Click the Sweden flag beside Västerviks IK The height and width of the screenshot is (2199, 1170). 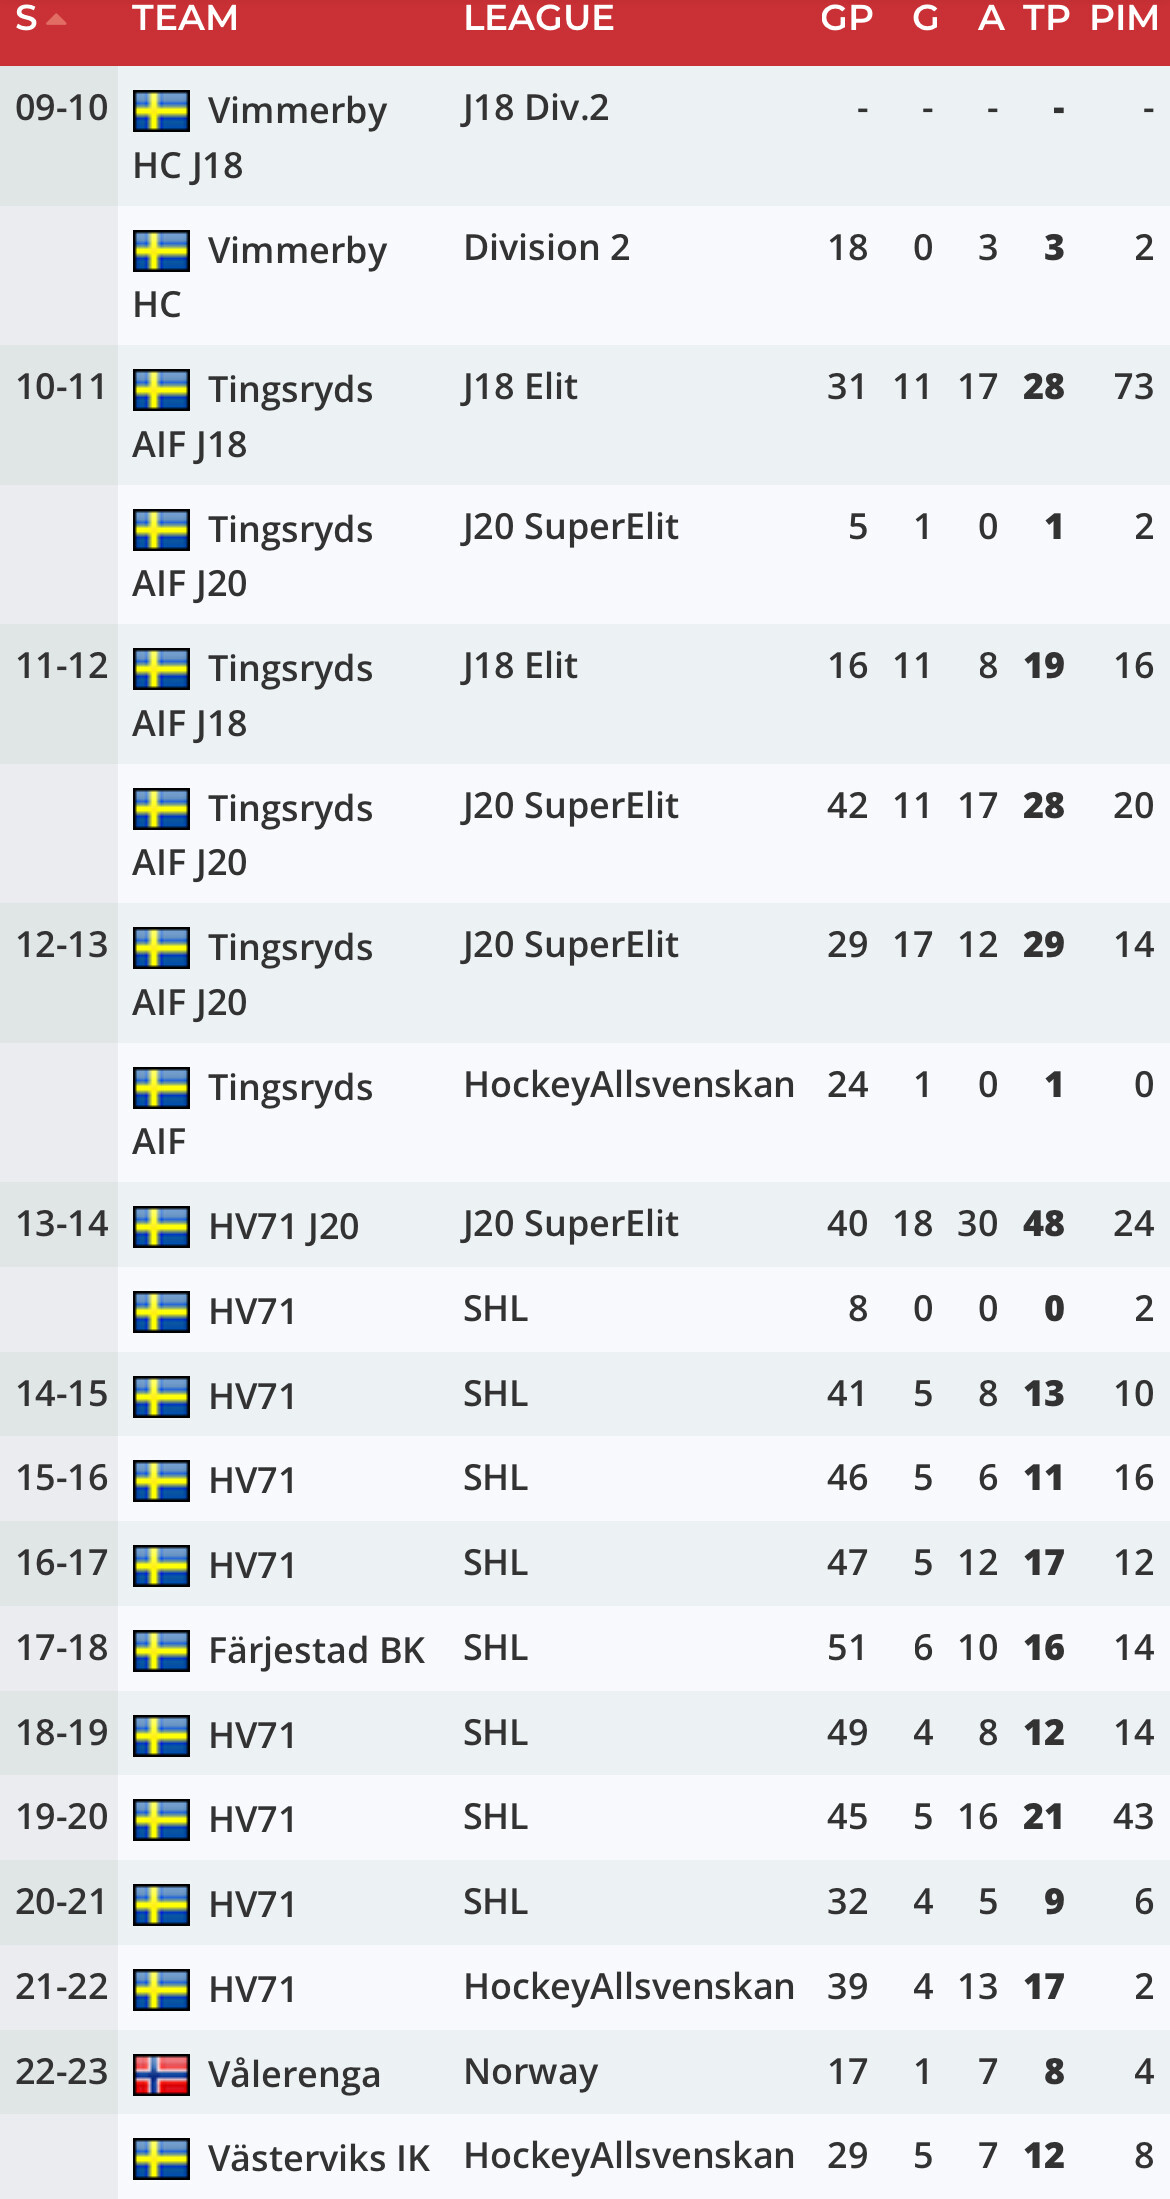click(161, 2159)
